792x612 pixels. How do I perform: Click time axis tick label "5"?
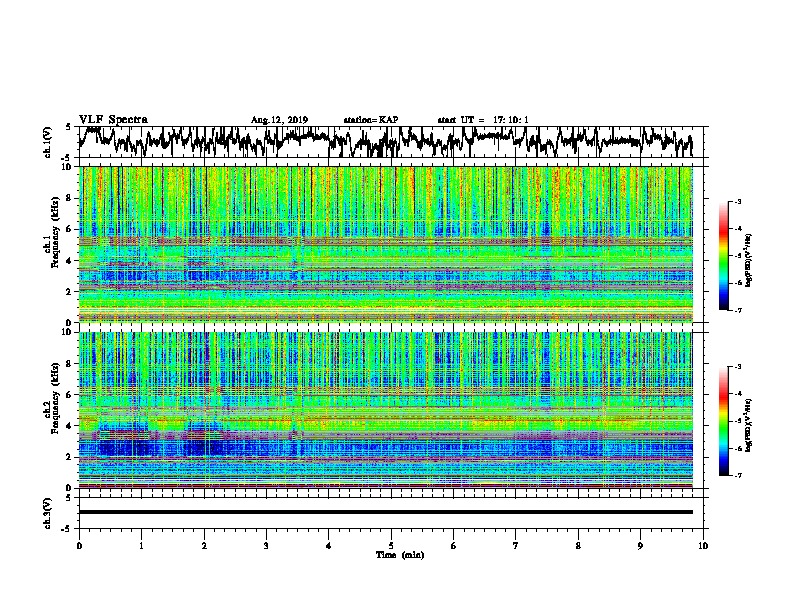click(391, 546)
